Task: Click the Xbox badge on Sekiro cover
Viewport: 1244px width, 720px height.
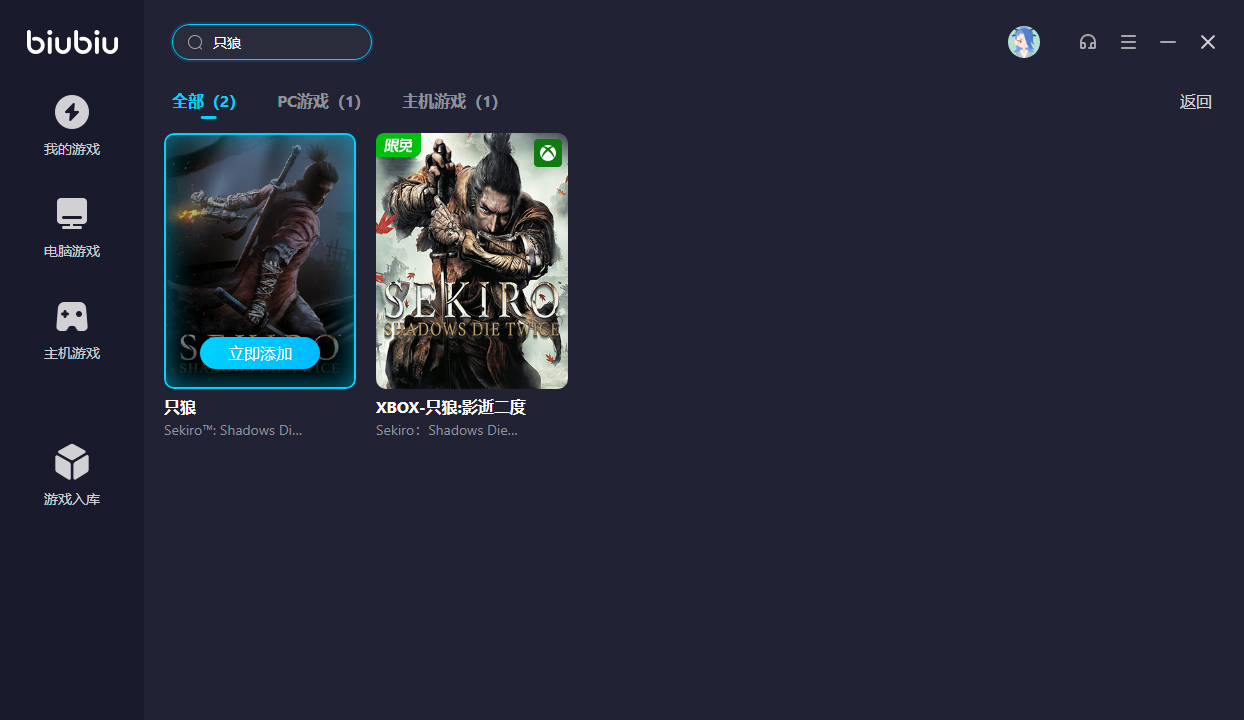Action: tap(547, 153)
